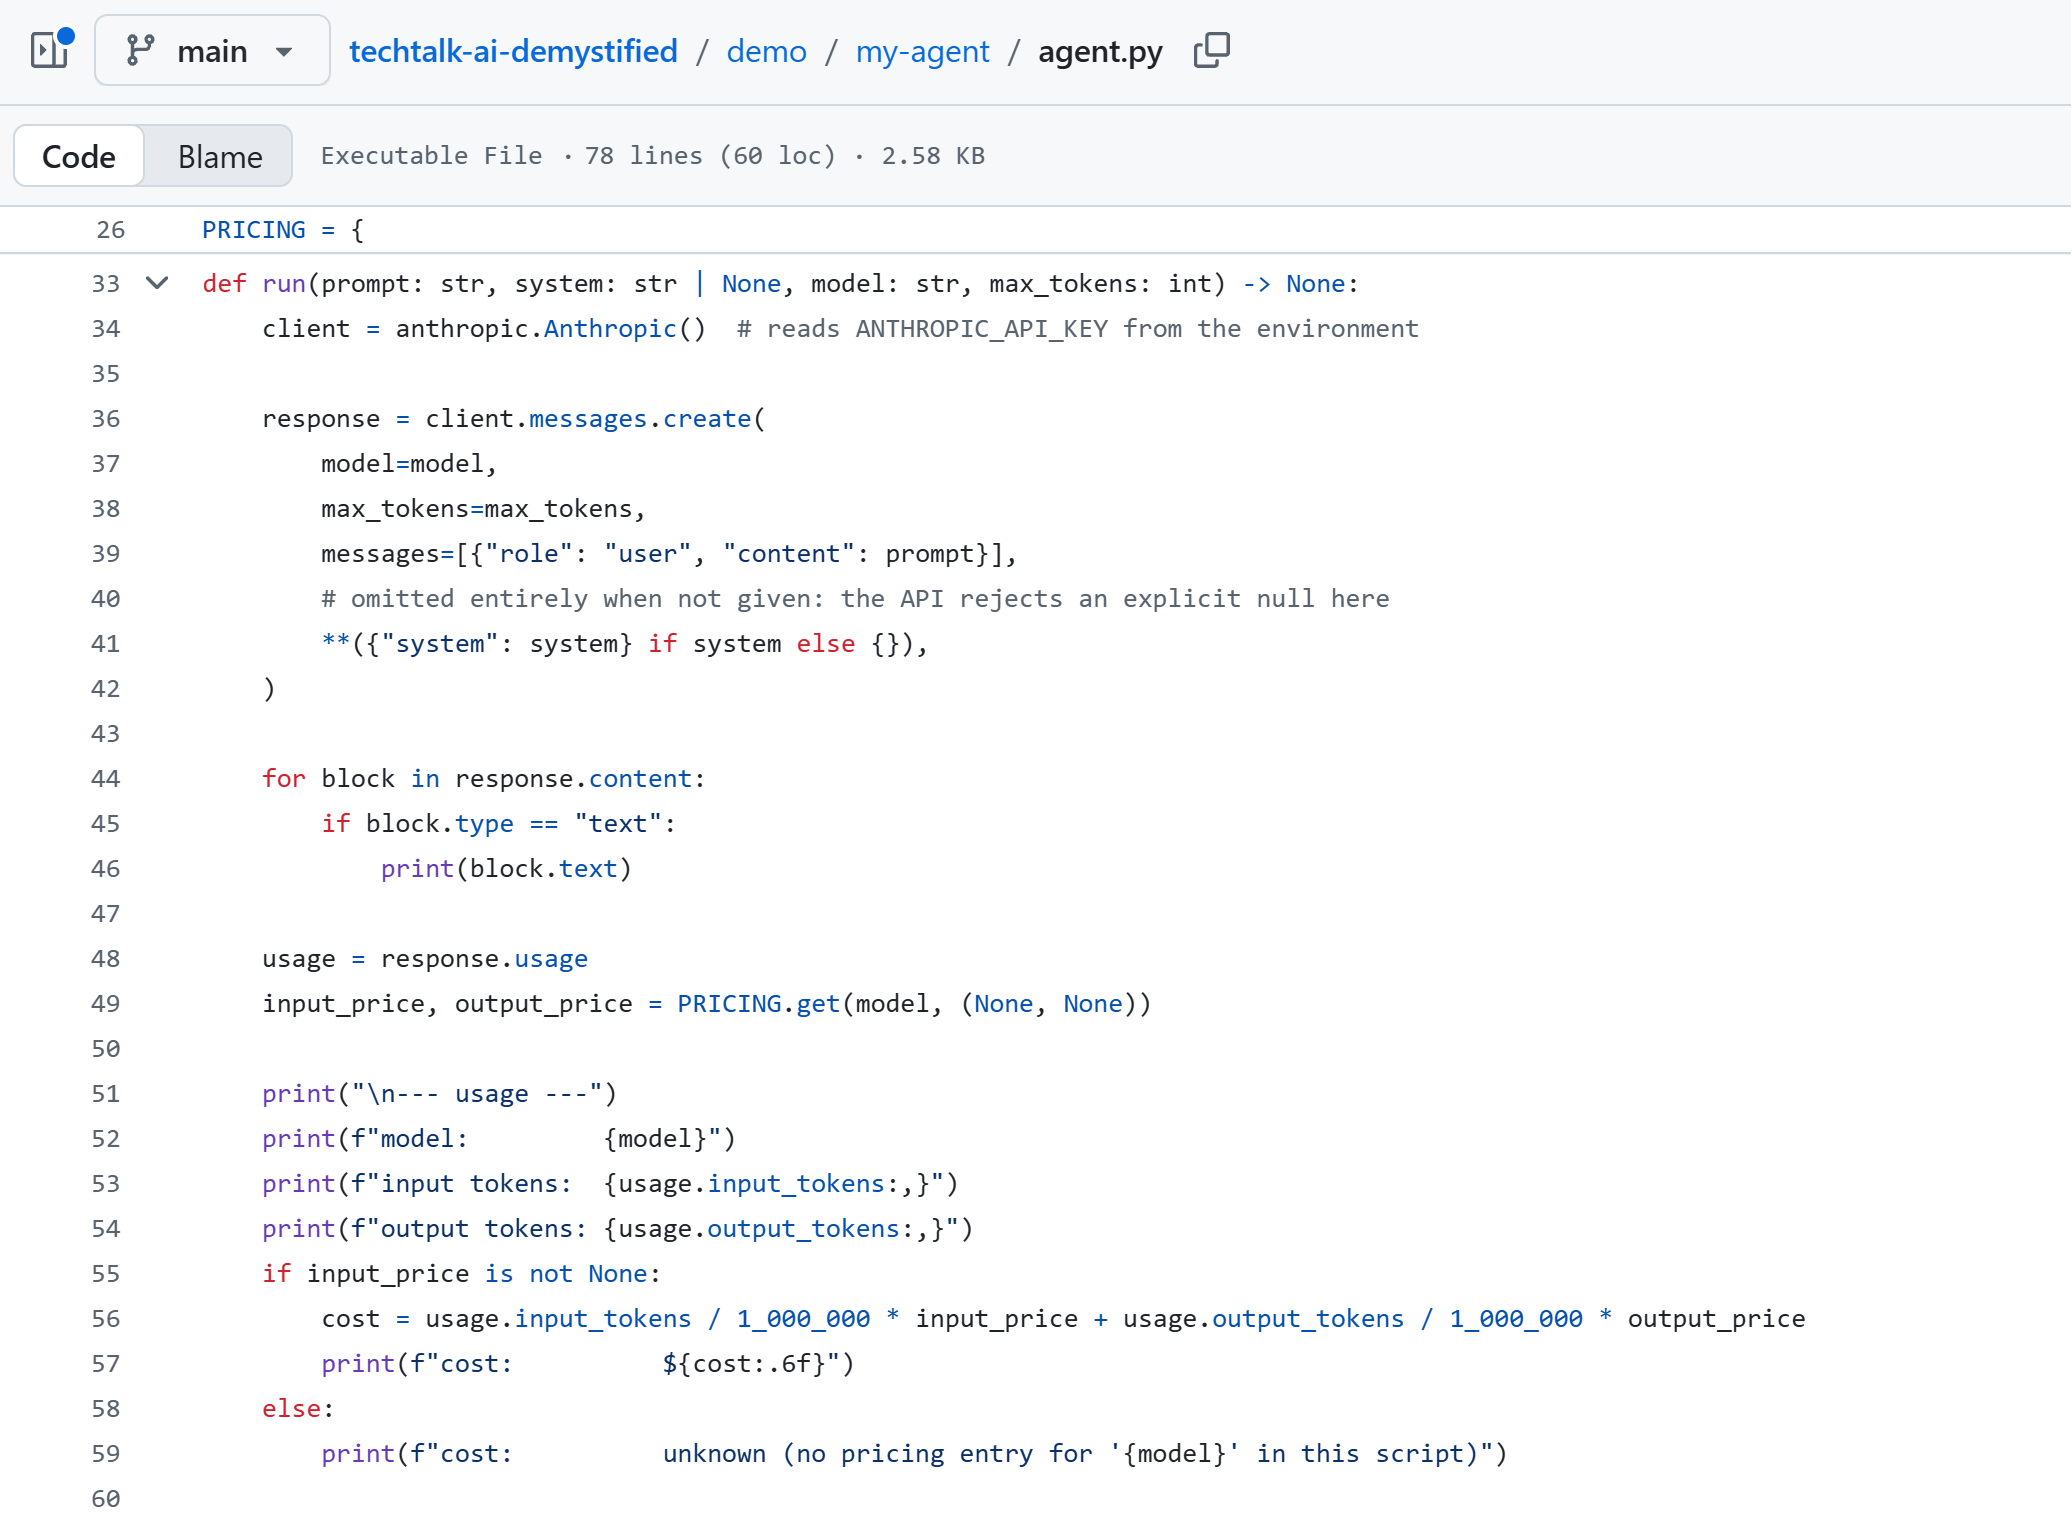Click the Anthropic symbol on line 34
Viewport: 2072px width, 1514px height.
tap(610, 329)
